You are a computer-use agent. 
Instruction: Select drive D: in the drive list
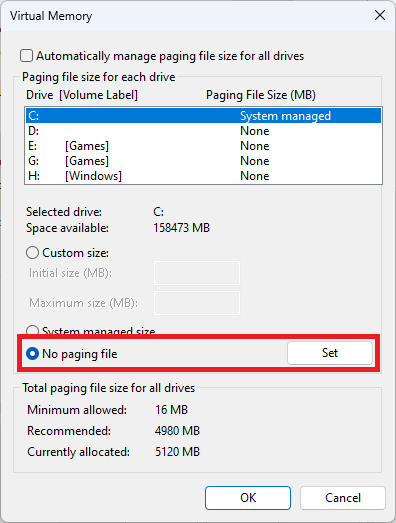click(x=203, y=131)
